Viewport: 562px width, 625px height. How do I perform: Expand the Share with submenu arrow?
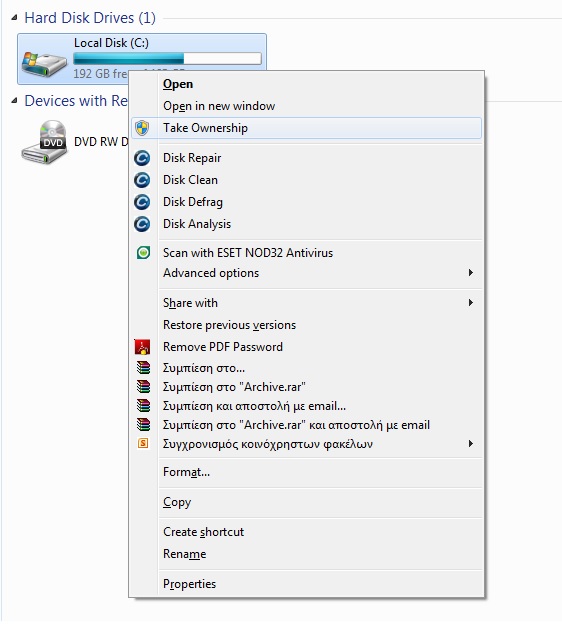(x=471, y=303)
